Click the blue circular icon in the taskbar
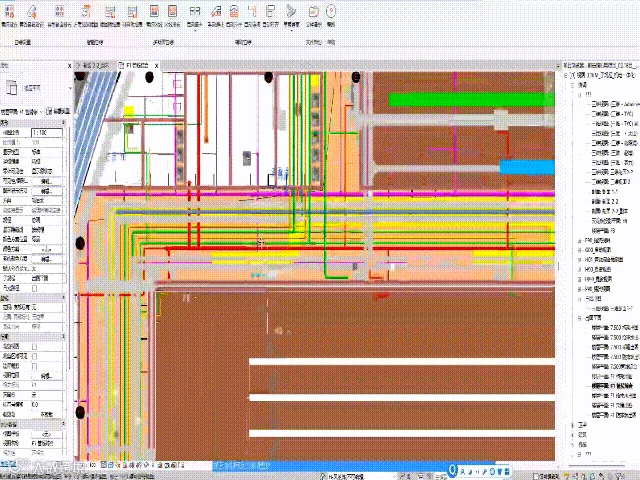 (x=452, y=468)
